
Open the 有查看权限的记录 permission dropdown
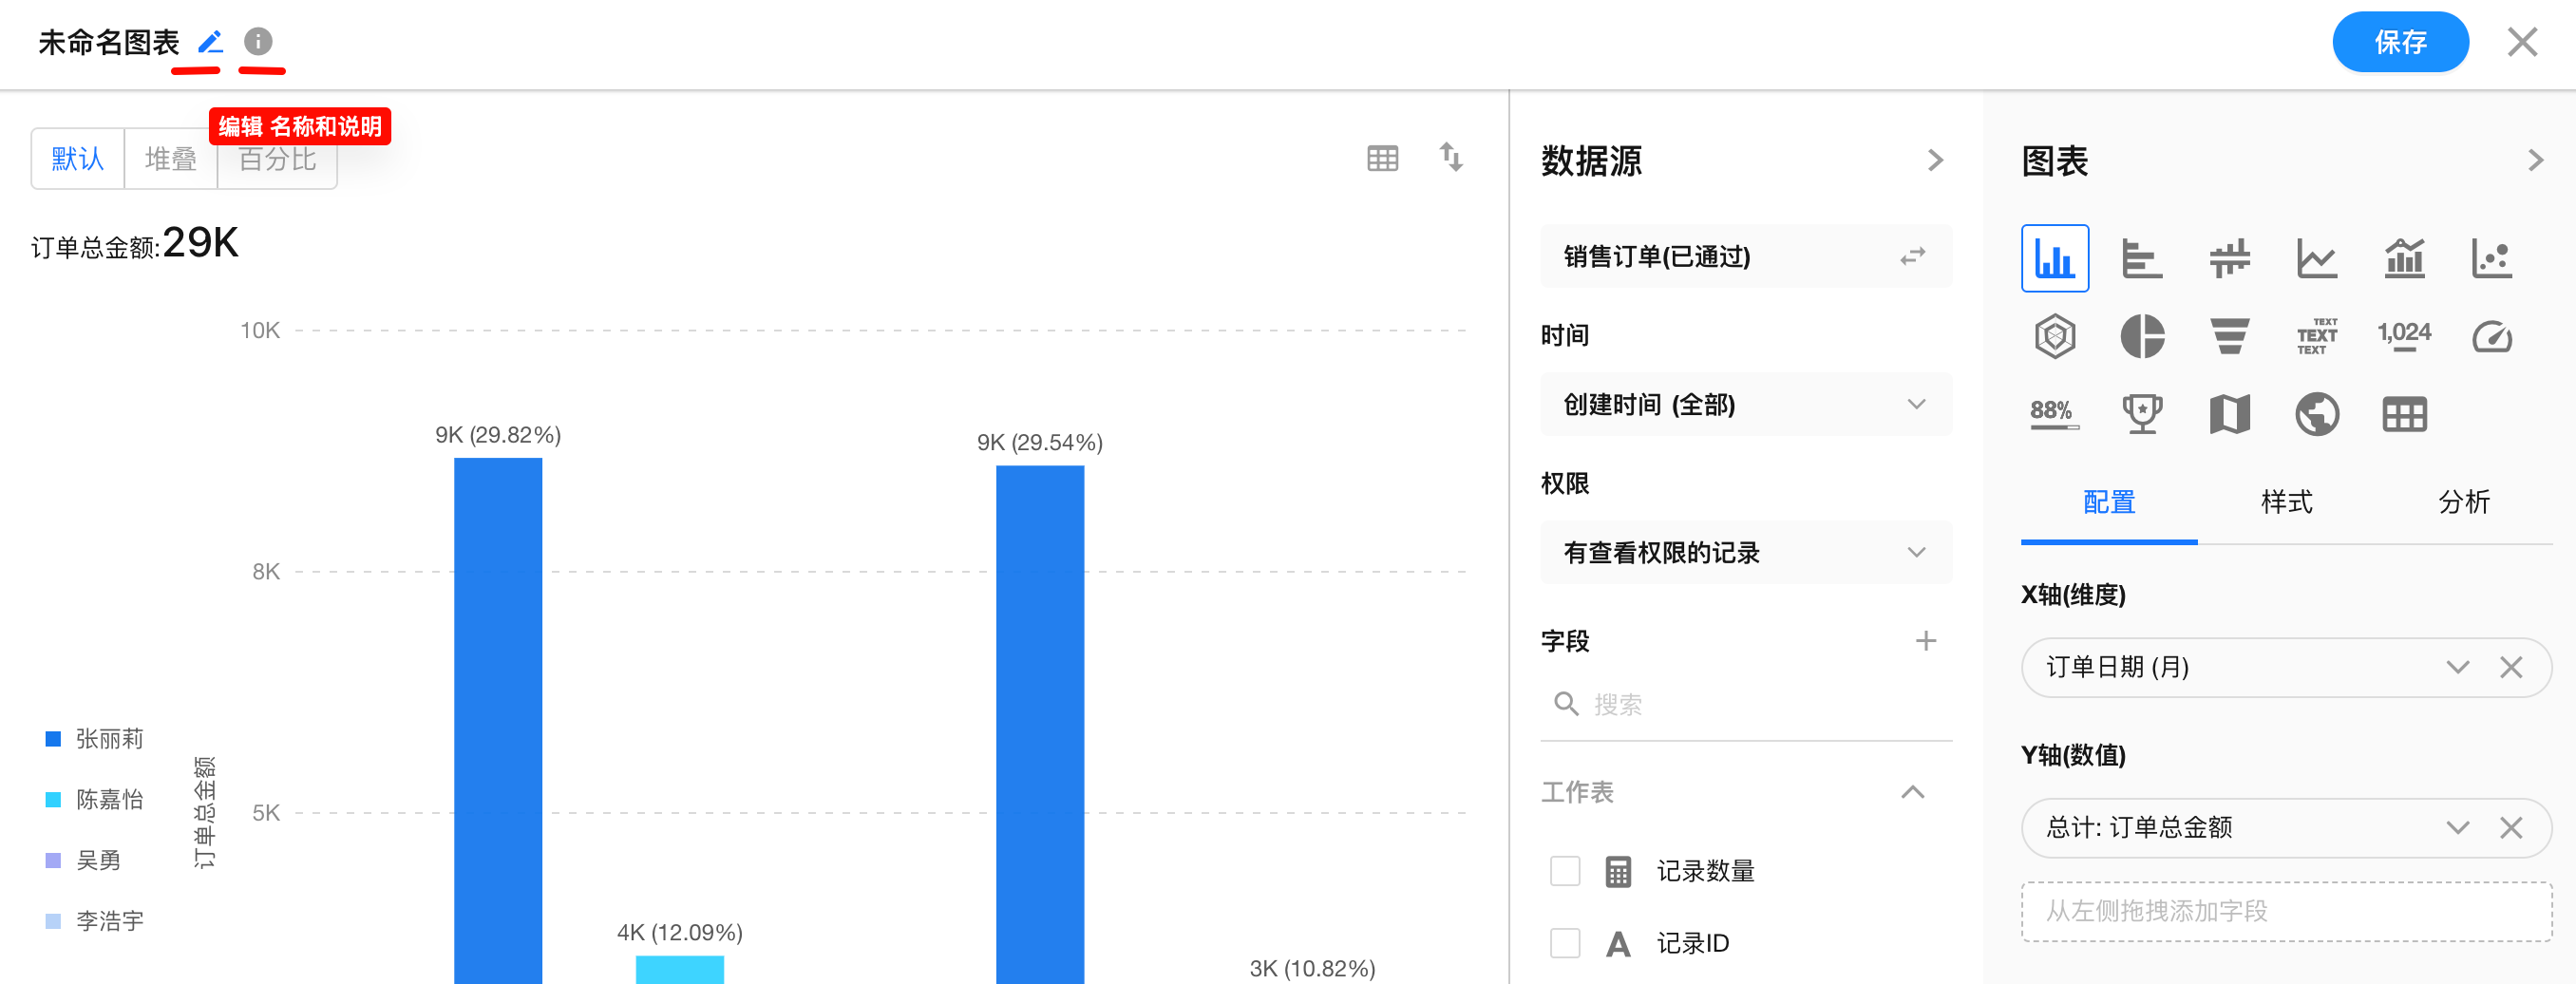coord(1745,553)
